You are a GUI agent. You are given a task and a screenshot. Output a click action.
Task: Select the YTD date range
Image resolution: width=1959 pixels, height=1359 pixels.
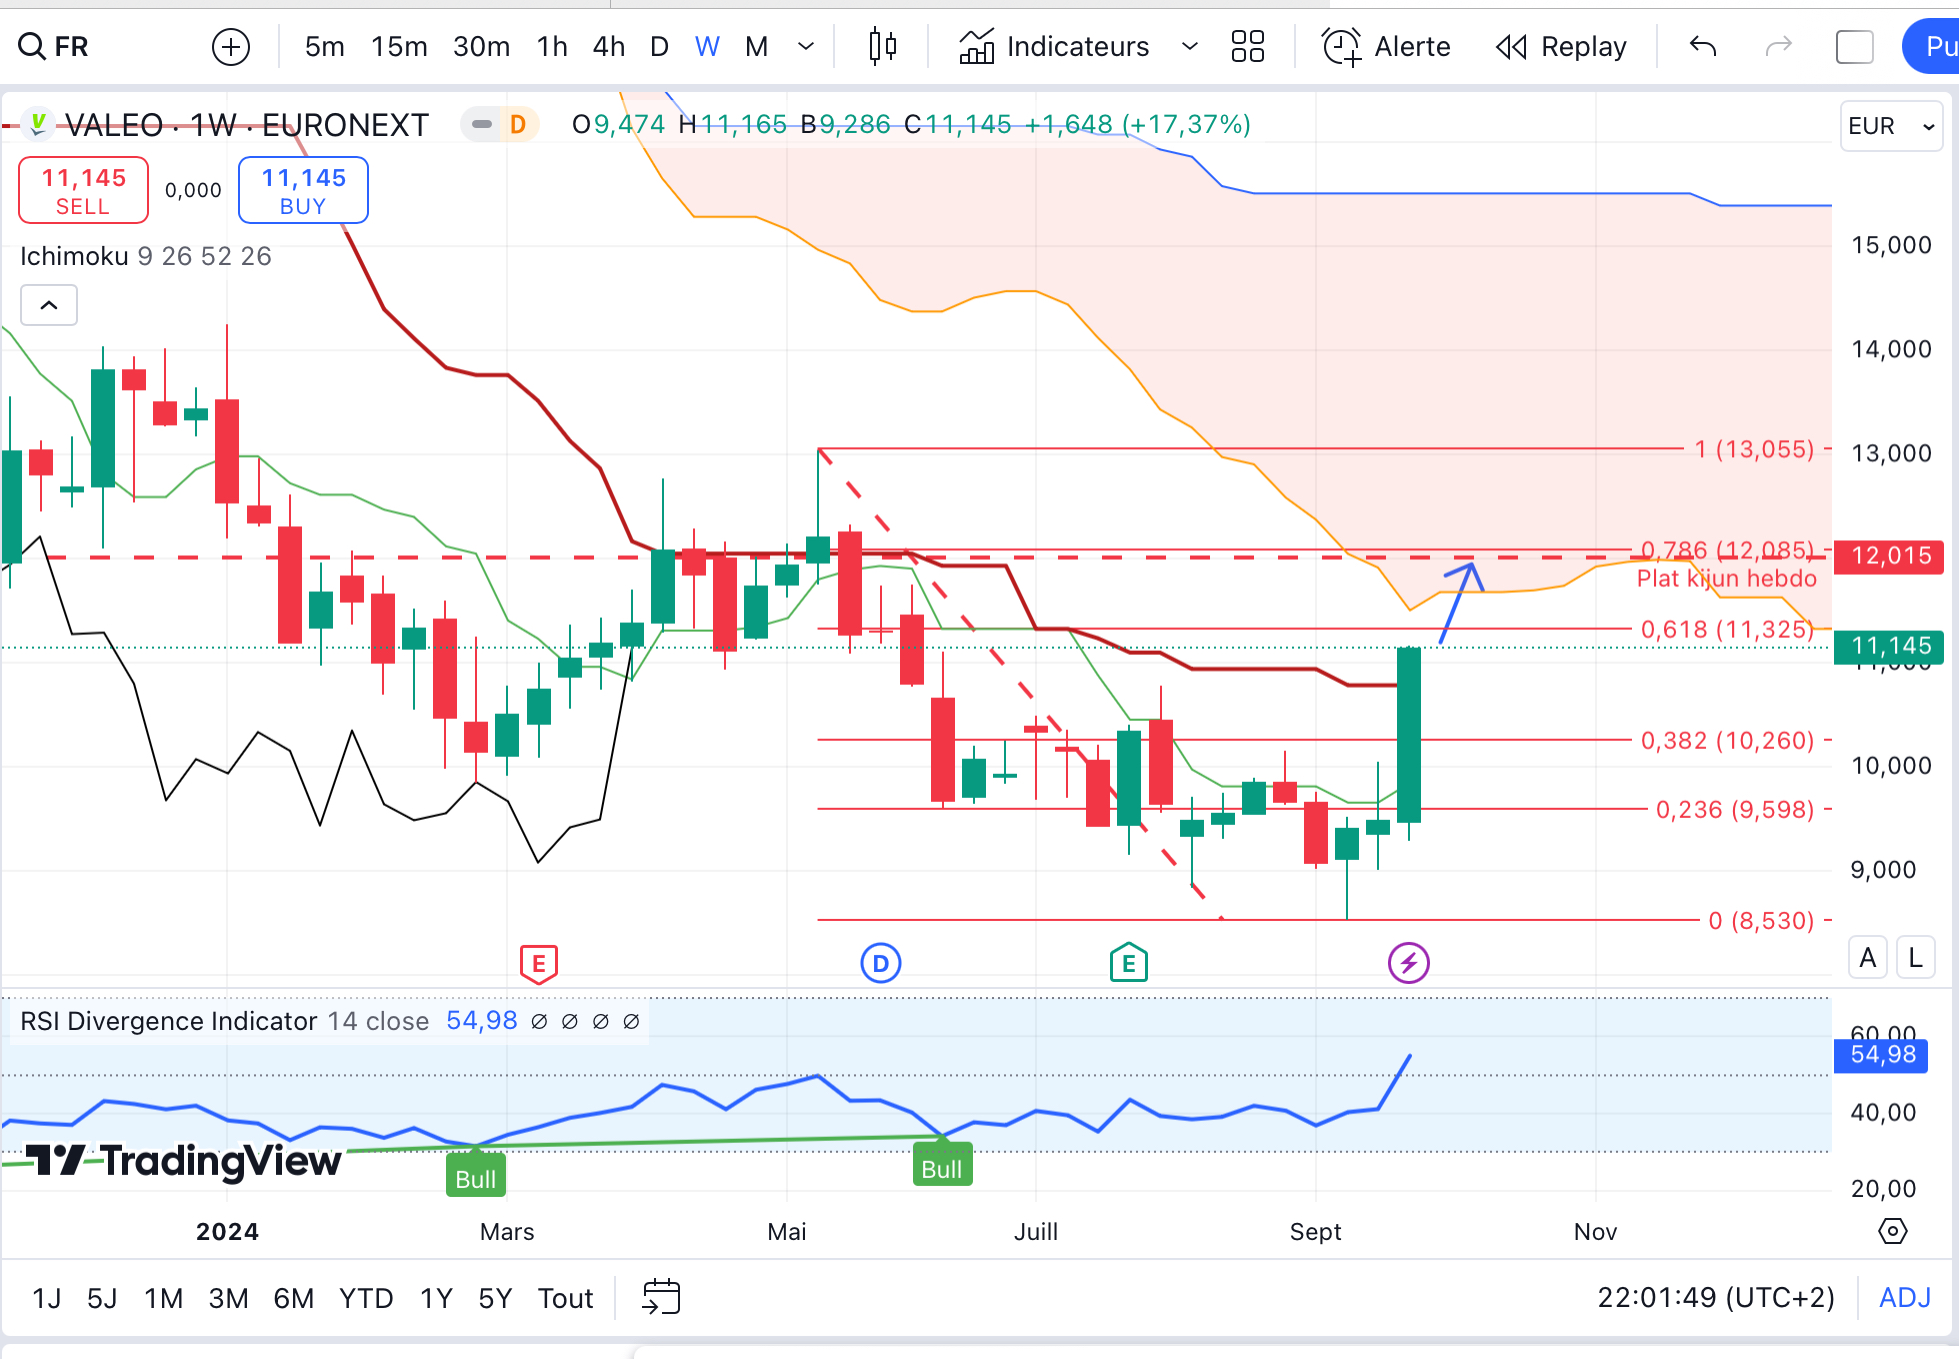[x=365, y=1298]
